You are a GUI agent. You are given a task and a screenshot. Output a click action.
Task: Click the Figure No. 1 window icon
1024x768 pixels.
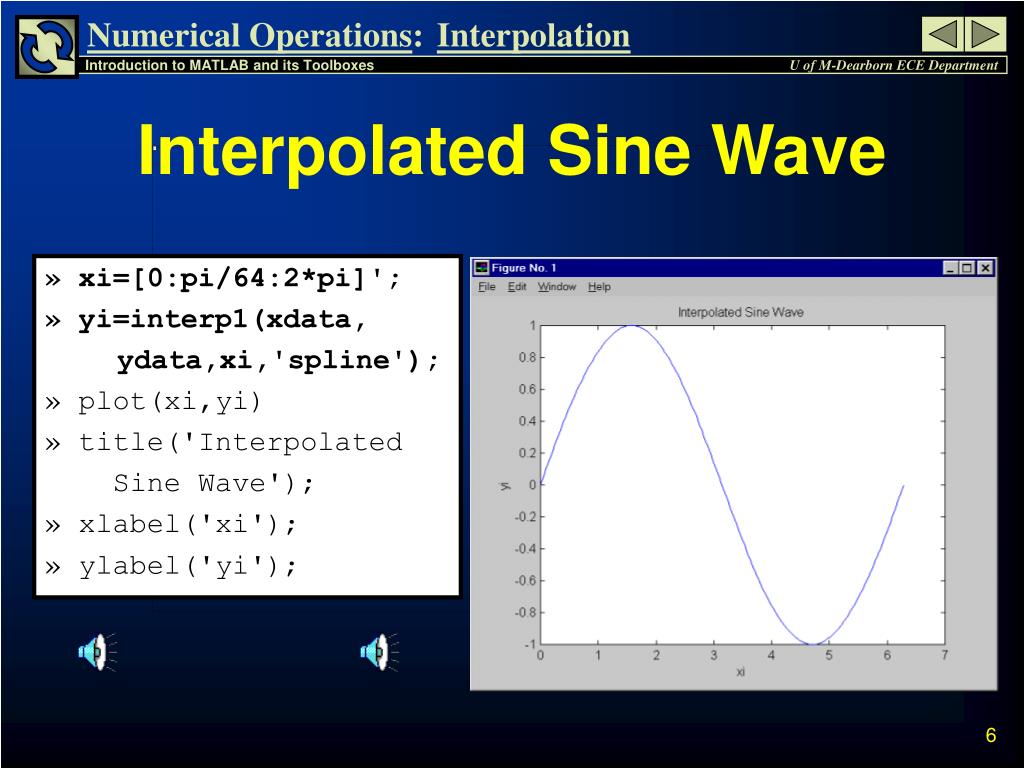point(482,268)
